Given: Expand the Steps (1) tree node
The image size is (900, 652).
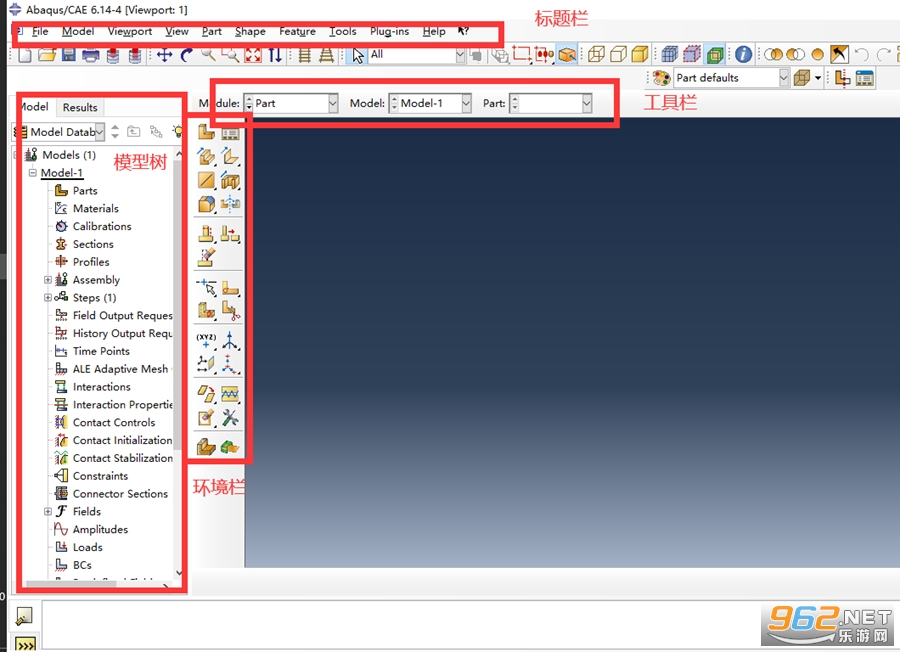Looking at the screenshot, I should coord(48,297).
